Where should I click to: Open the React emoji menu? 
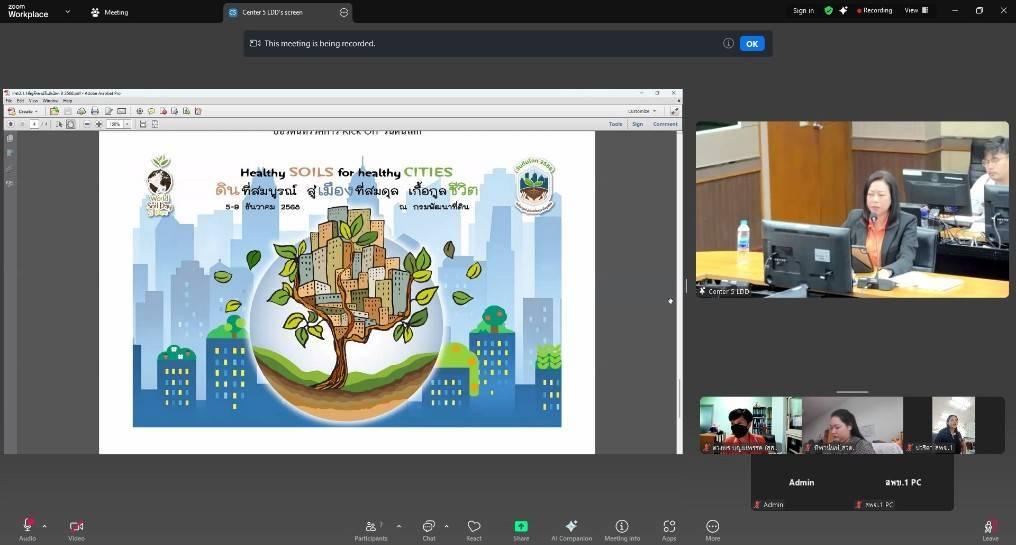tap(474, 526)
